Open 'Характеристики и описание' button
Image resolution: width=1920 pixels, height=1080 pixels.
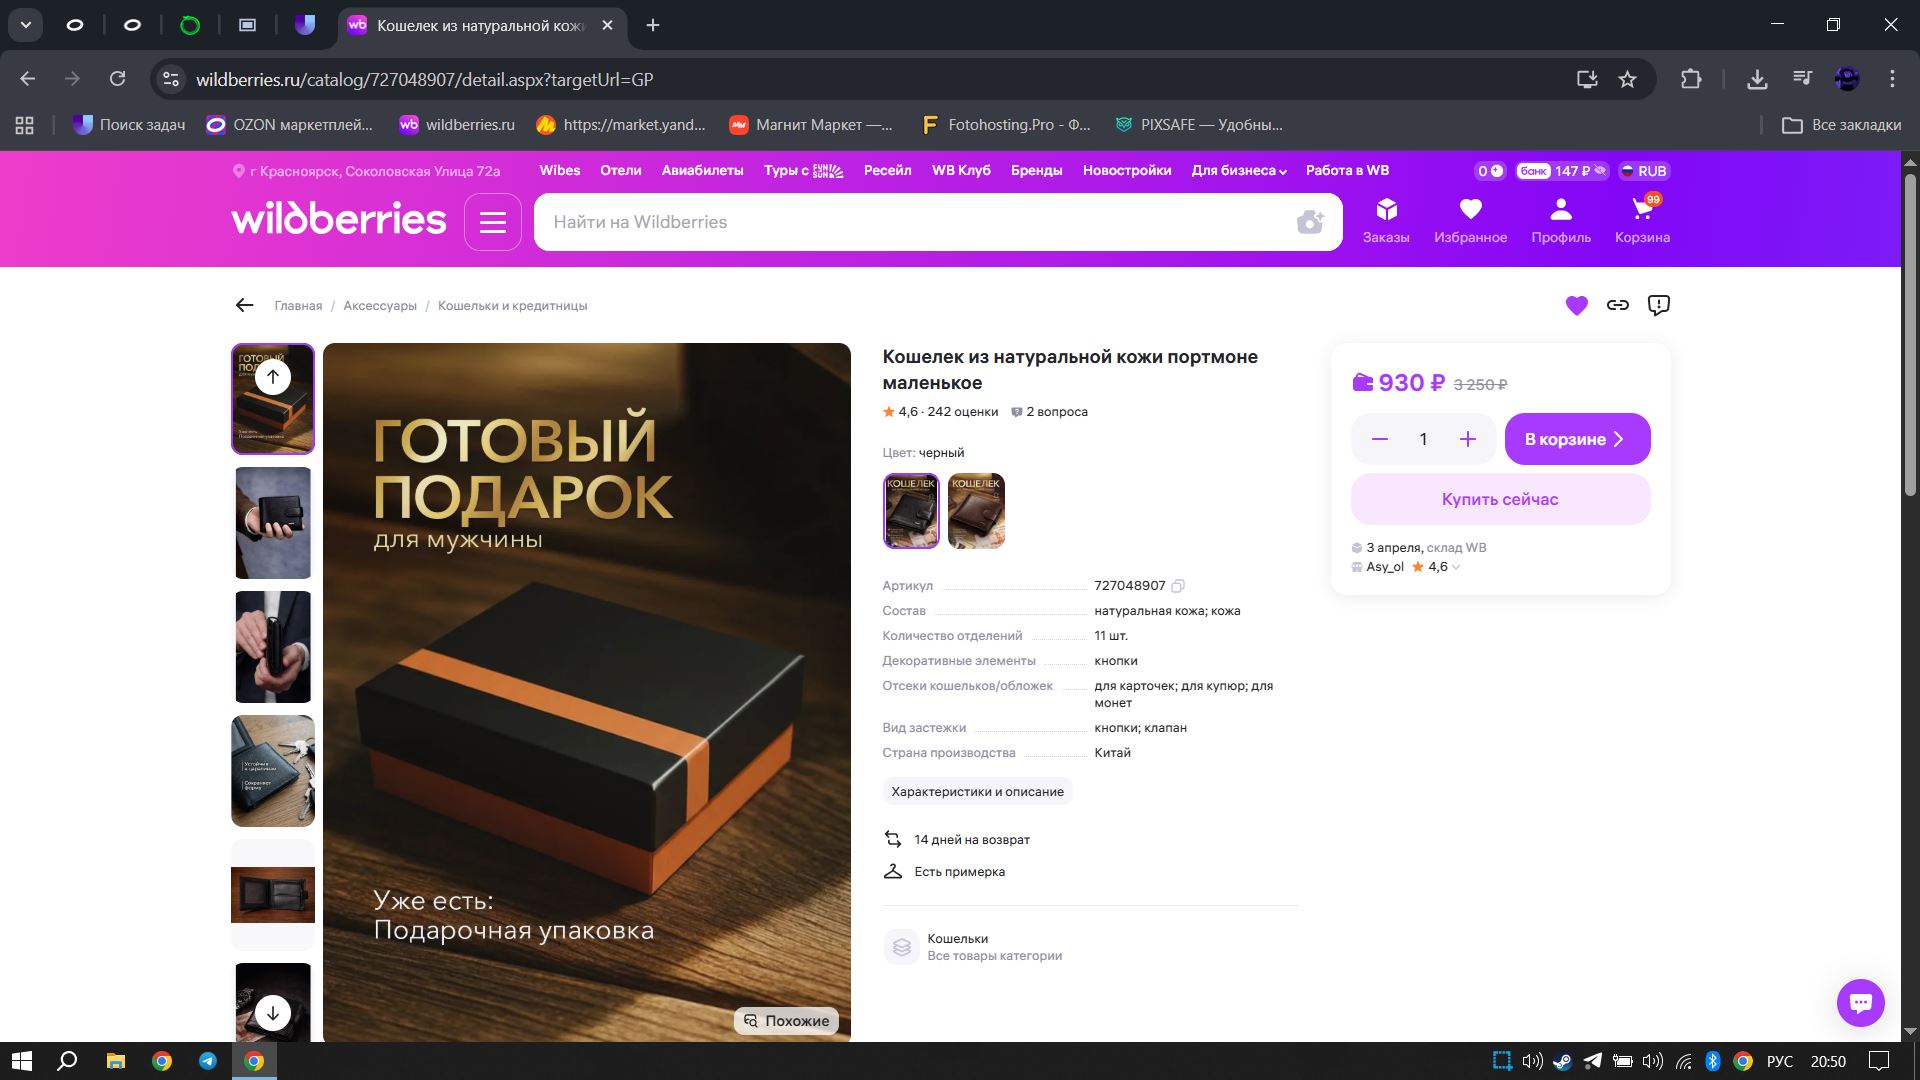point(977,792)
